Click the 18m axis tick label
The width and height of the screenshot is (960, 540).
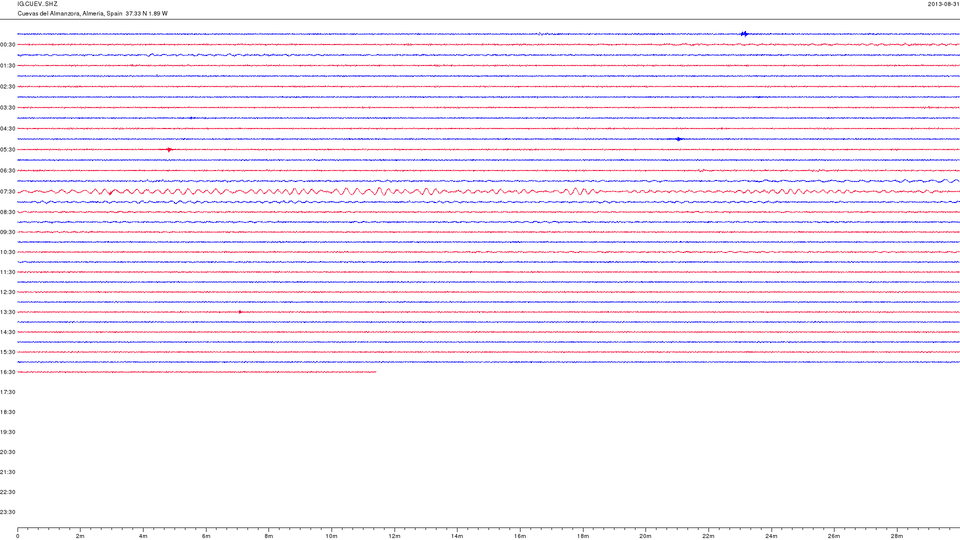(582, 536)
